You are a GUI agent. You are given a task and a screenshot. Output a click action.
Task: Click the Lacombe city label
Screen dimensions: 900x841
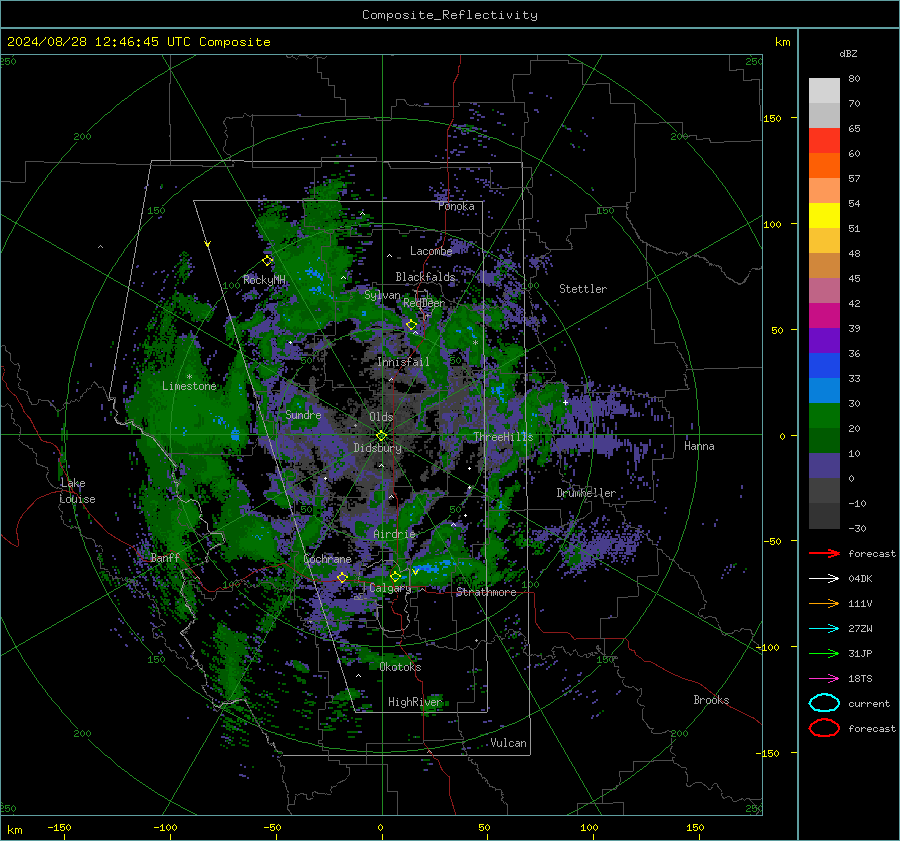click(431, 251)
